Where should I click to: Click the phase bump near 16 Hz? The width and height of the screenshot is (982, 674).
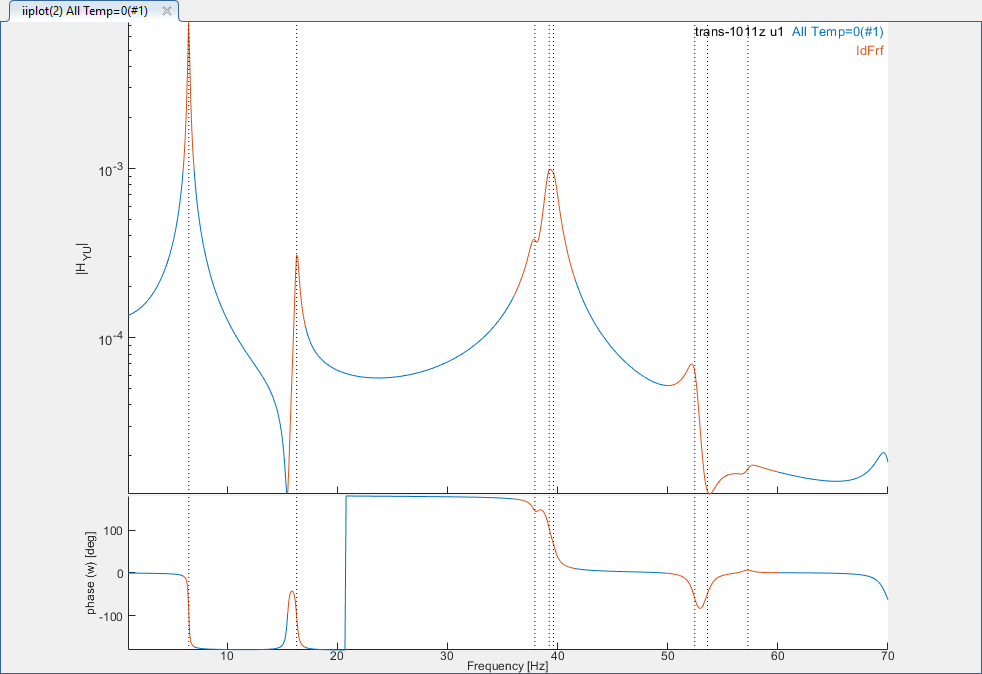292,592
